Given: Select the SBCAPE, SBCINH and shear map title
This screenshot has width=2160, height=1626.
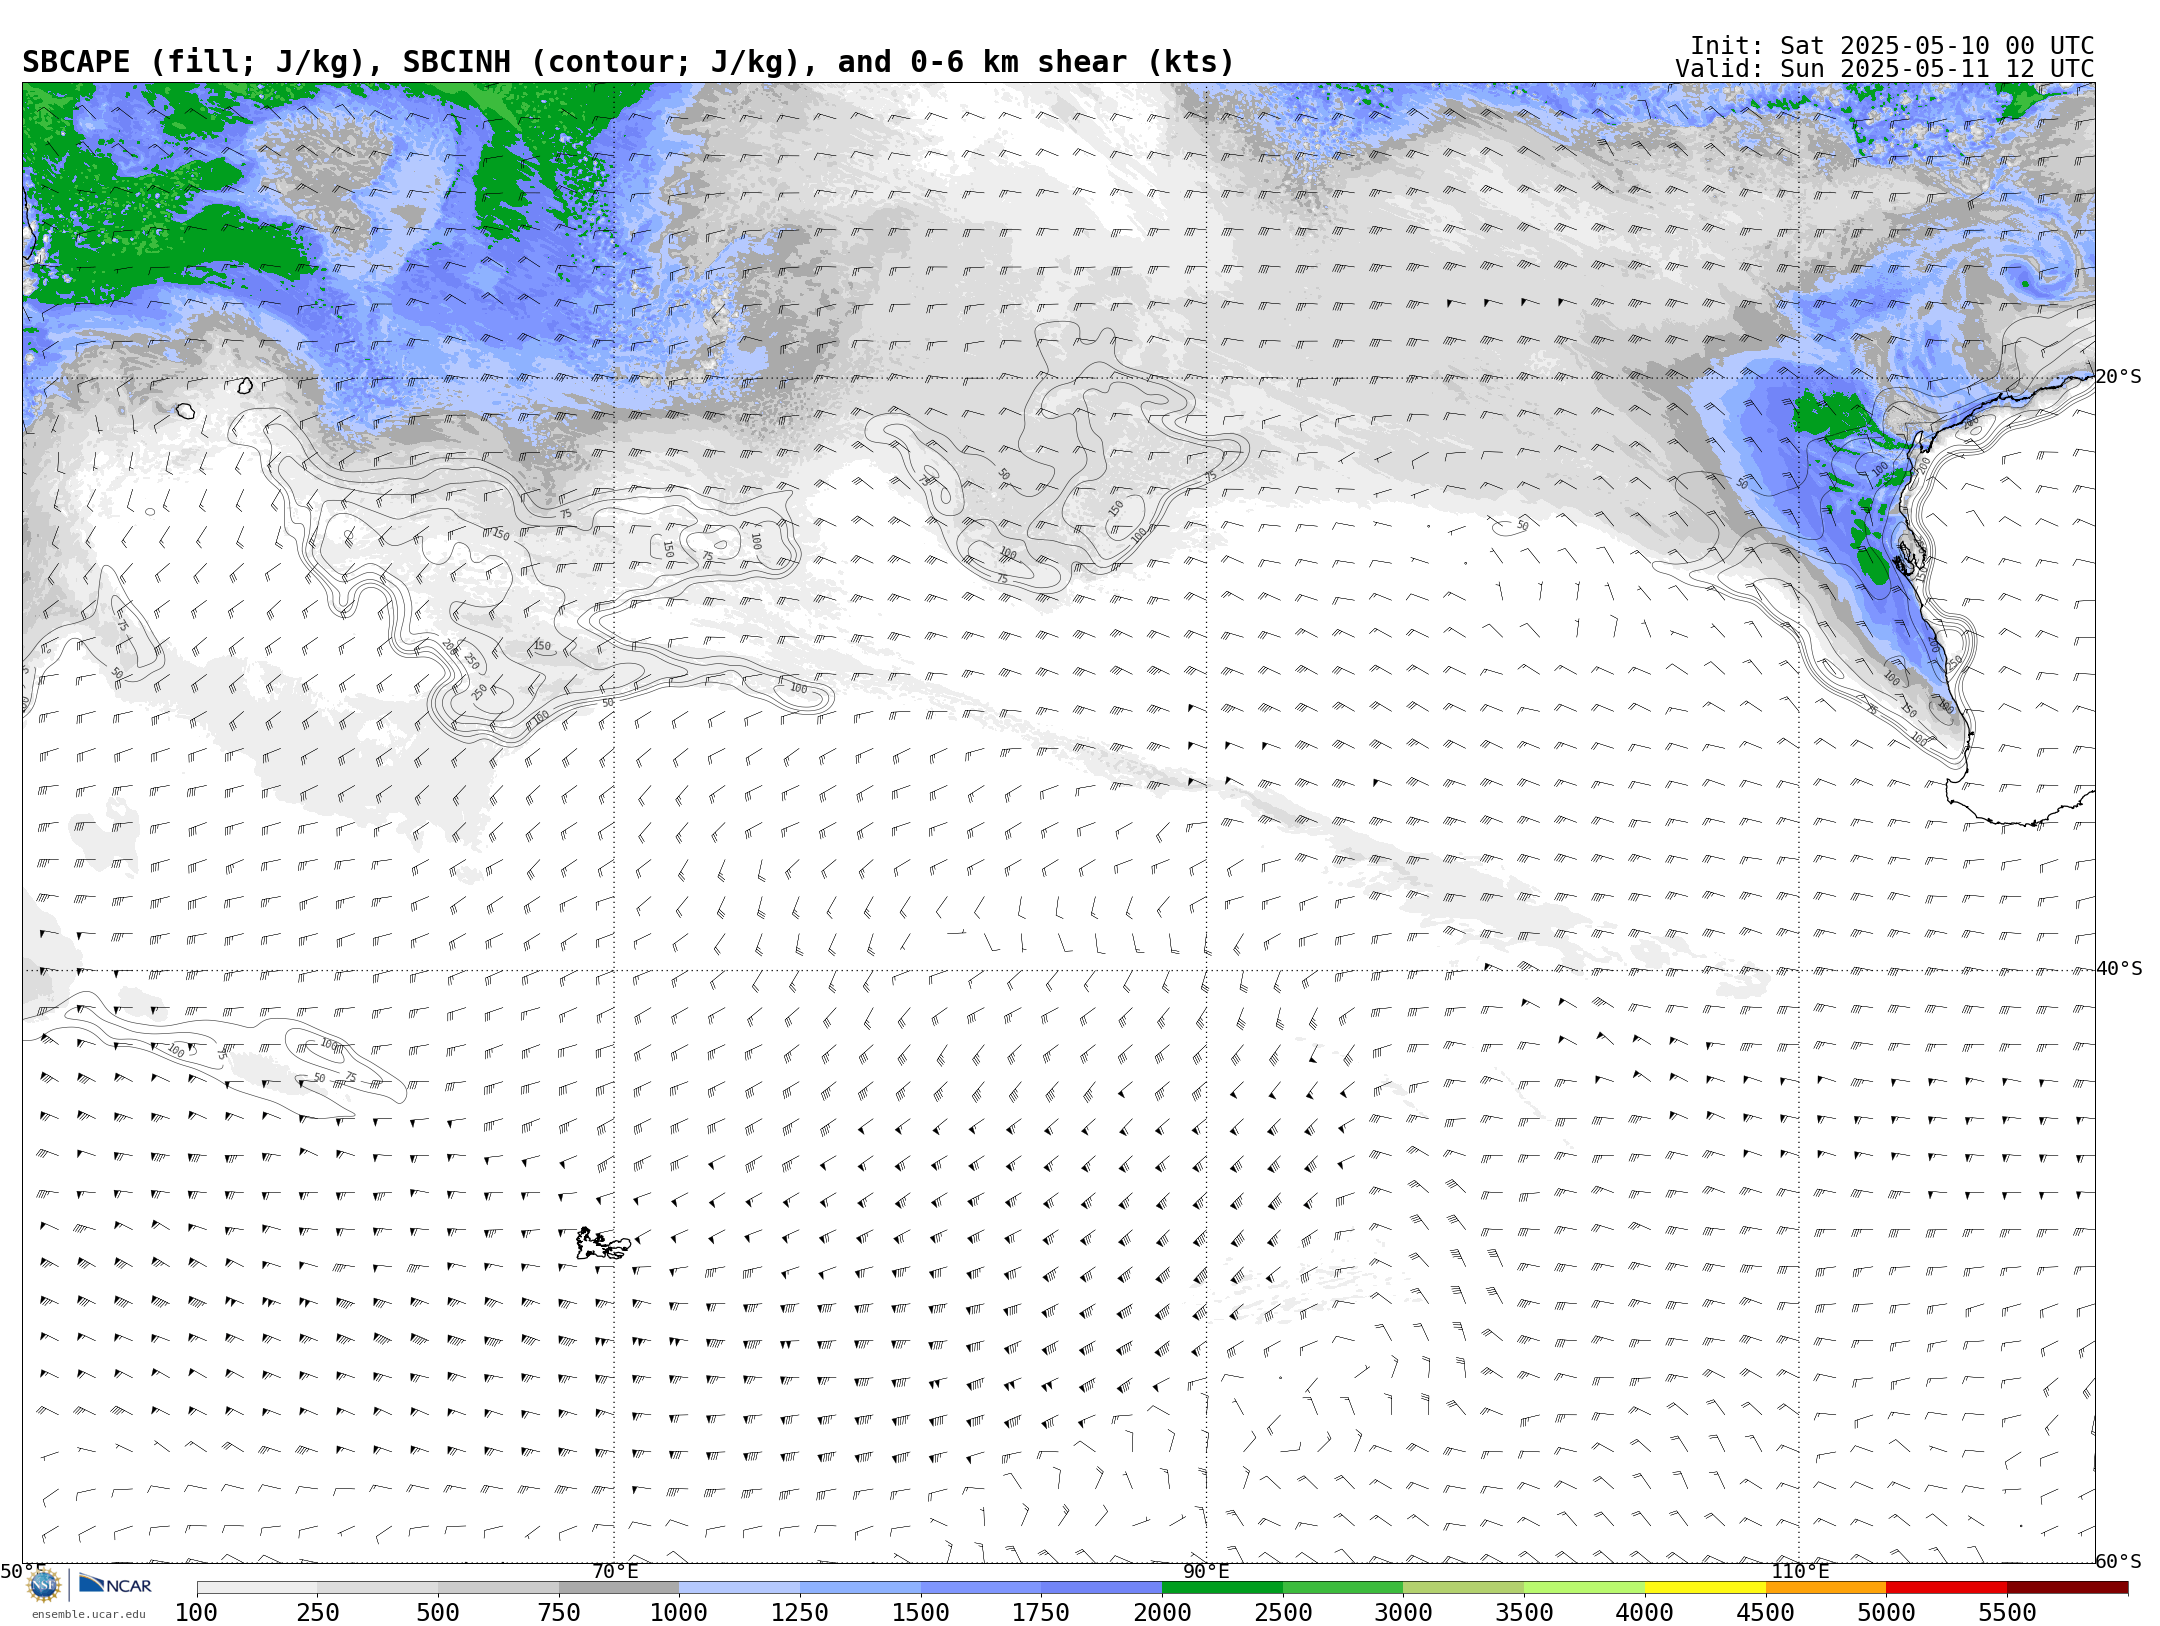Looking at the screenshot, I should coord(628,62).
